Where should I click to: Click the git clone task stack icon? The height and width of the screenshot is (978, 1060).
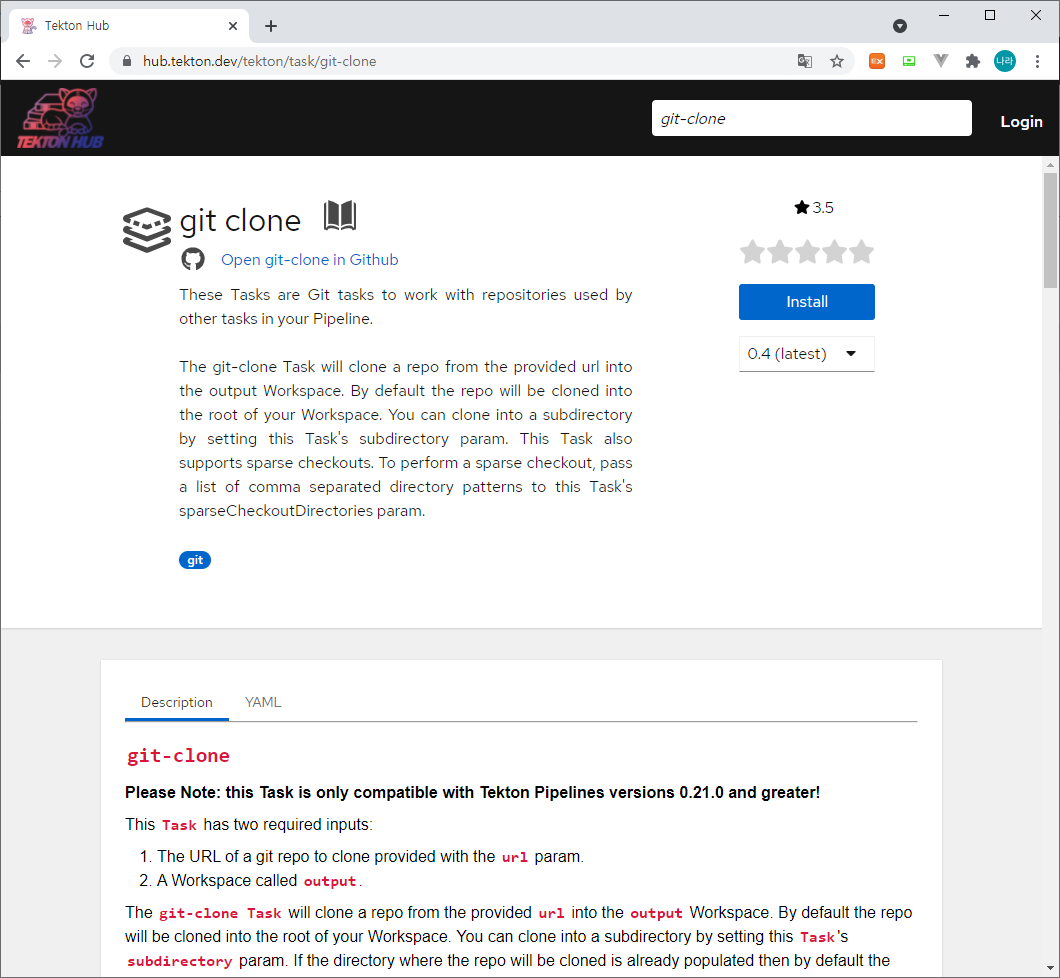click(x=147, y=230)
